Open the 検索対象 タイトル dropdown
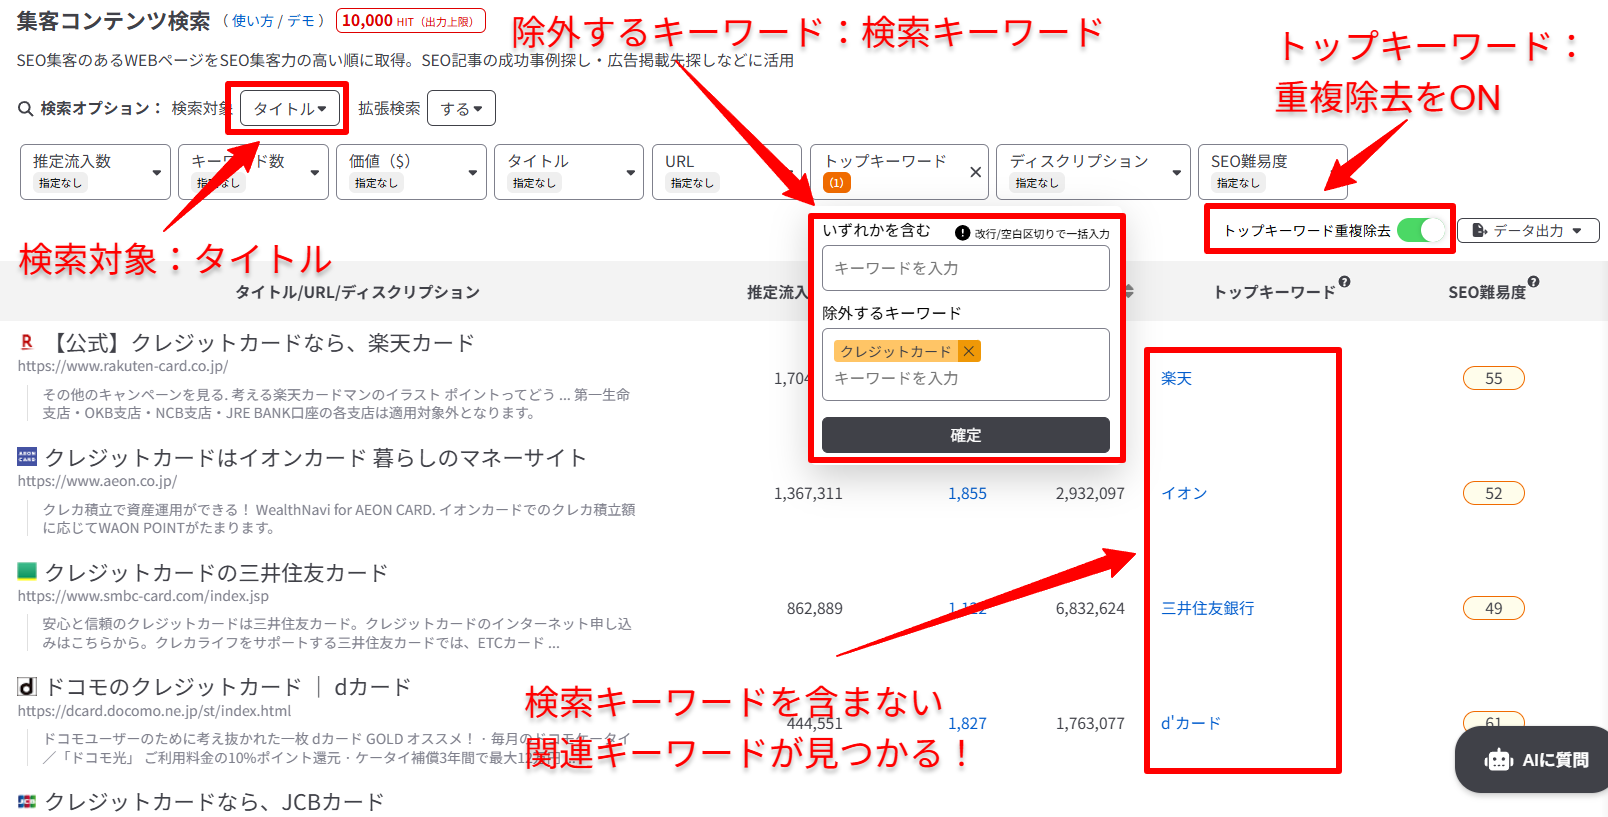1608x817 pixels. coord(290,108)
